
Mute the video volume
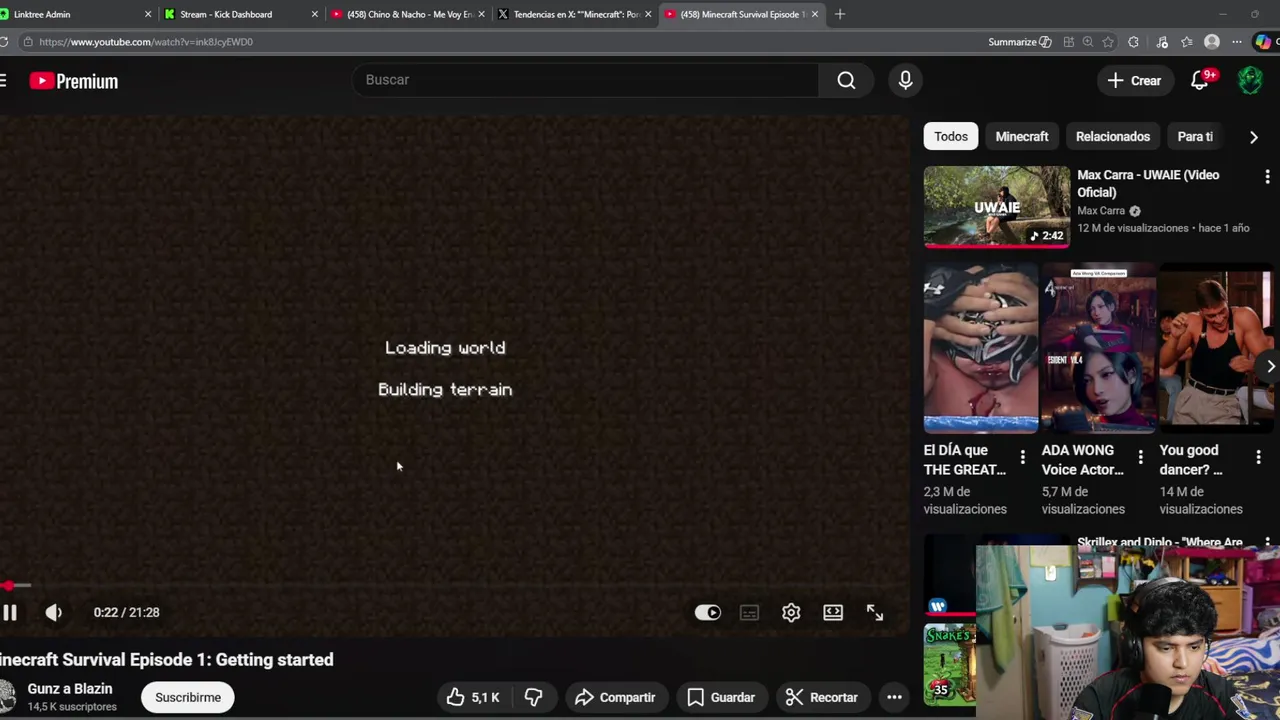[x=53, y=612]
